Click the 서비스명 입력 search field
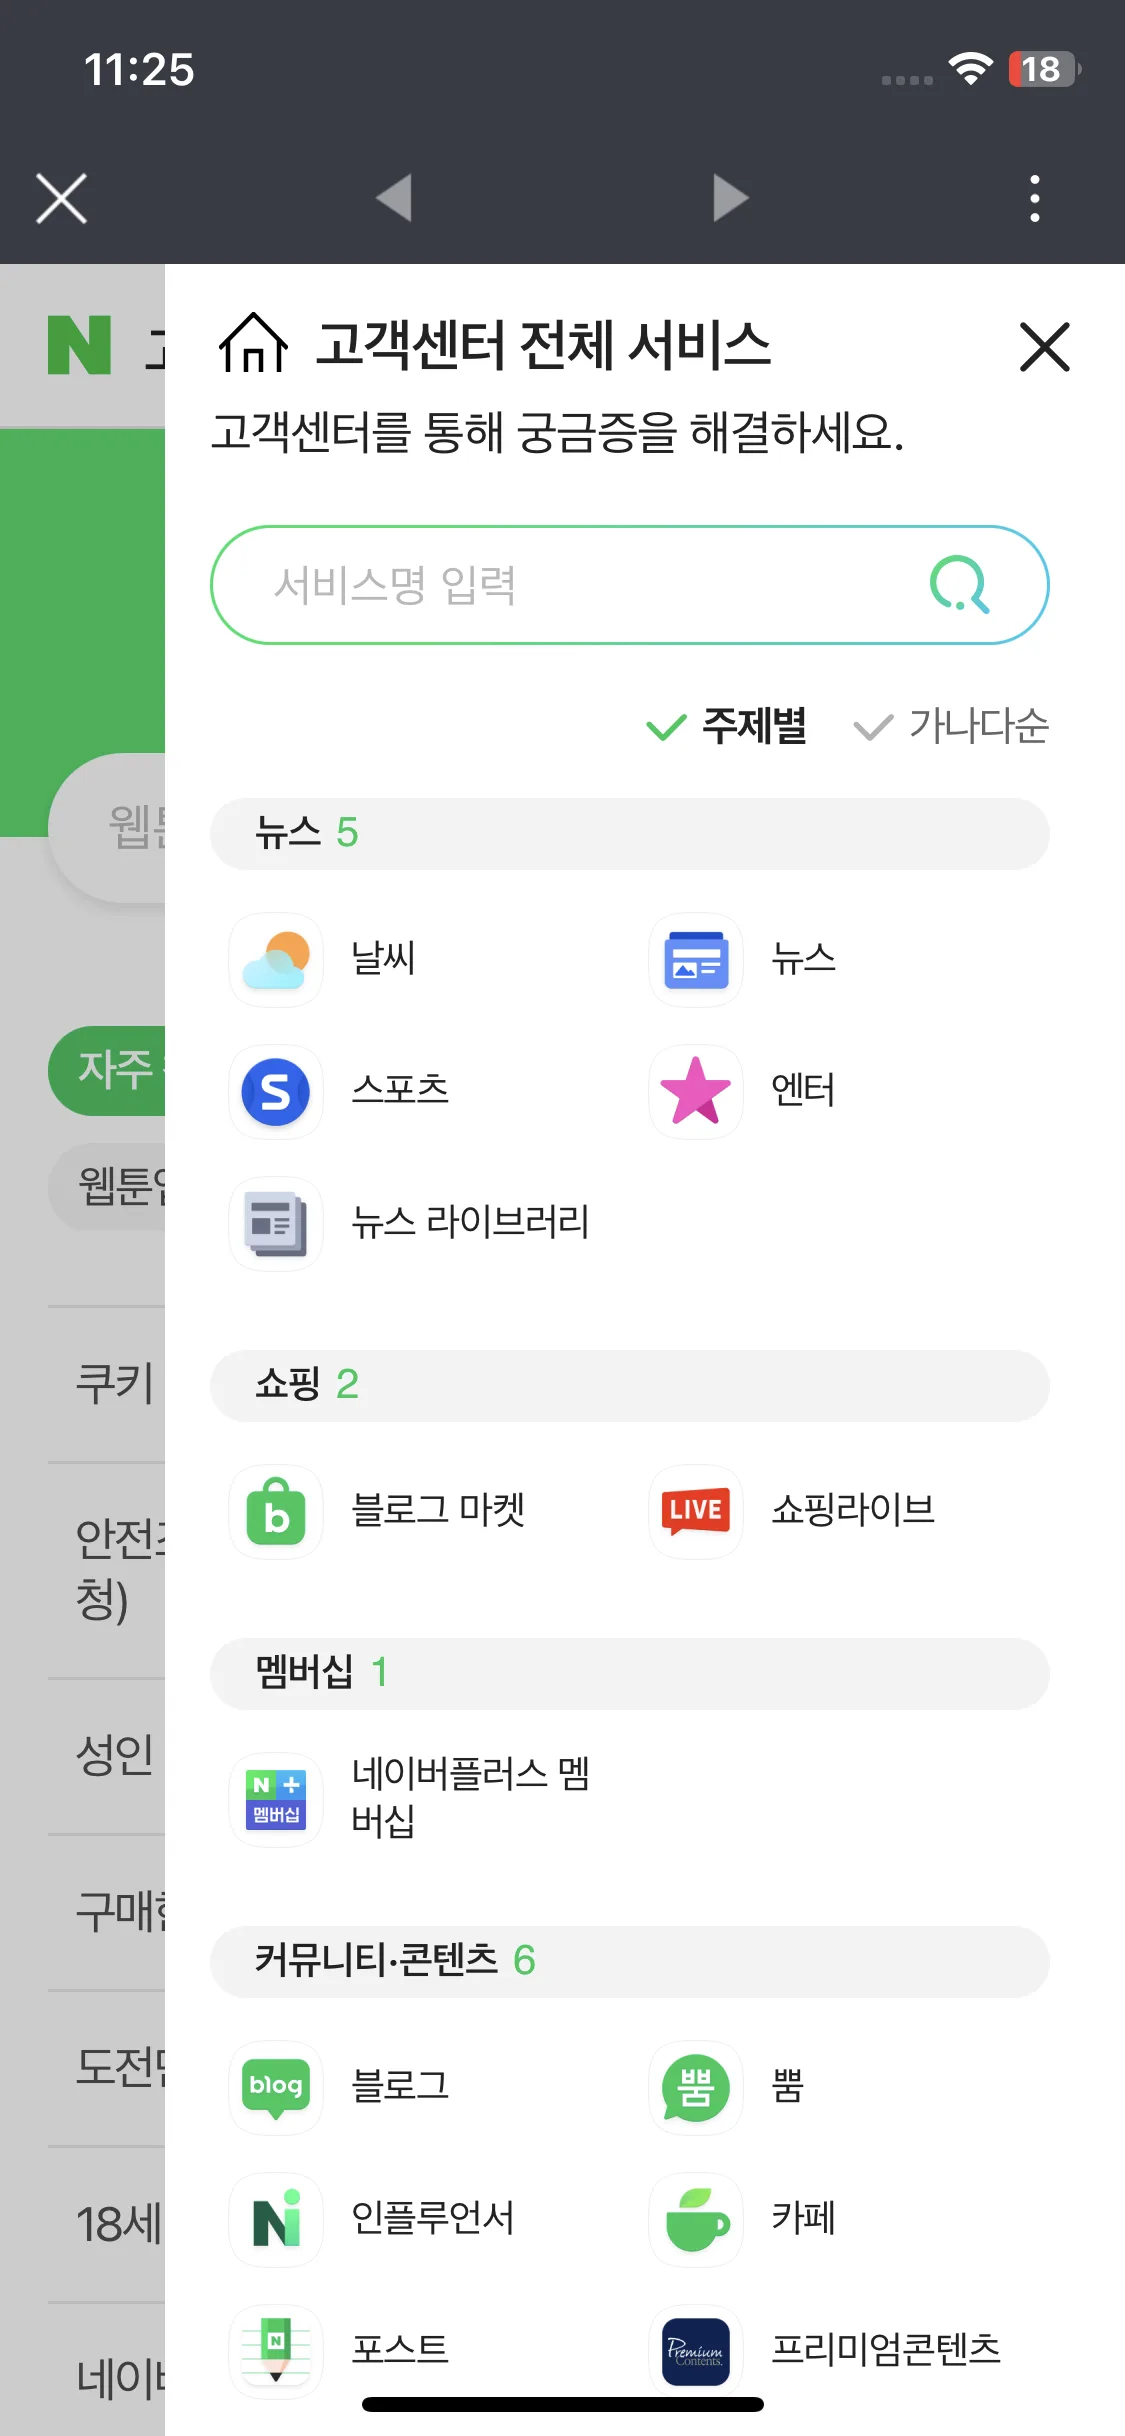 (630, 585)
